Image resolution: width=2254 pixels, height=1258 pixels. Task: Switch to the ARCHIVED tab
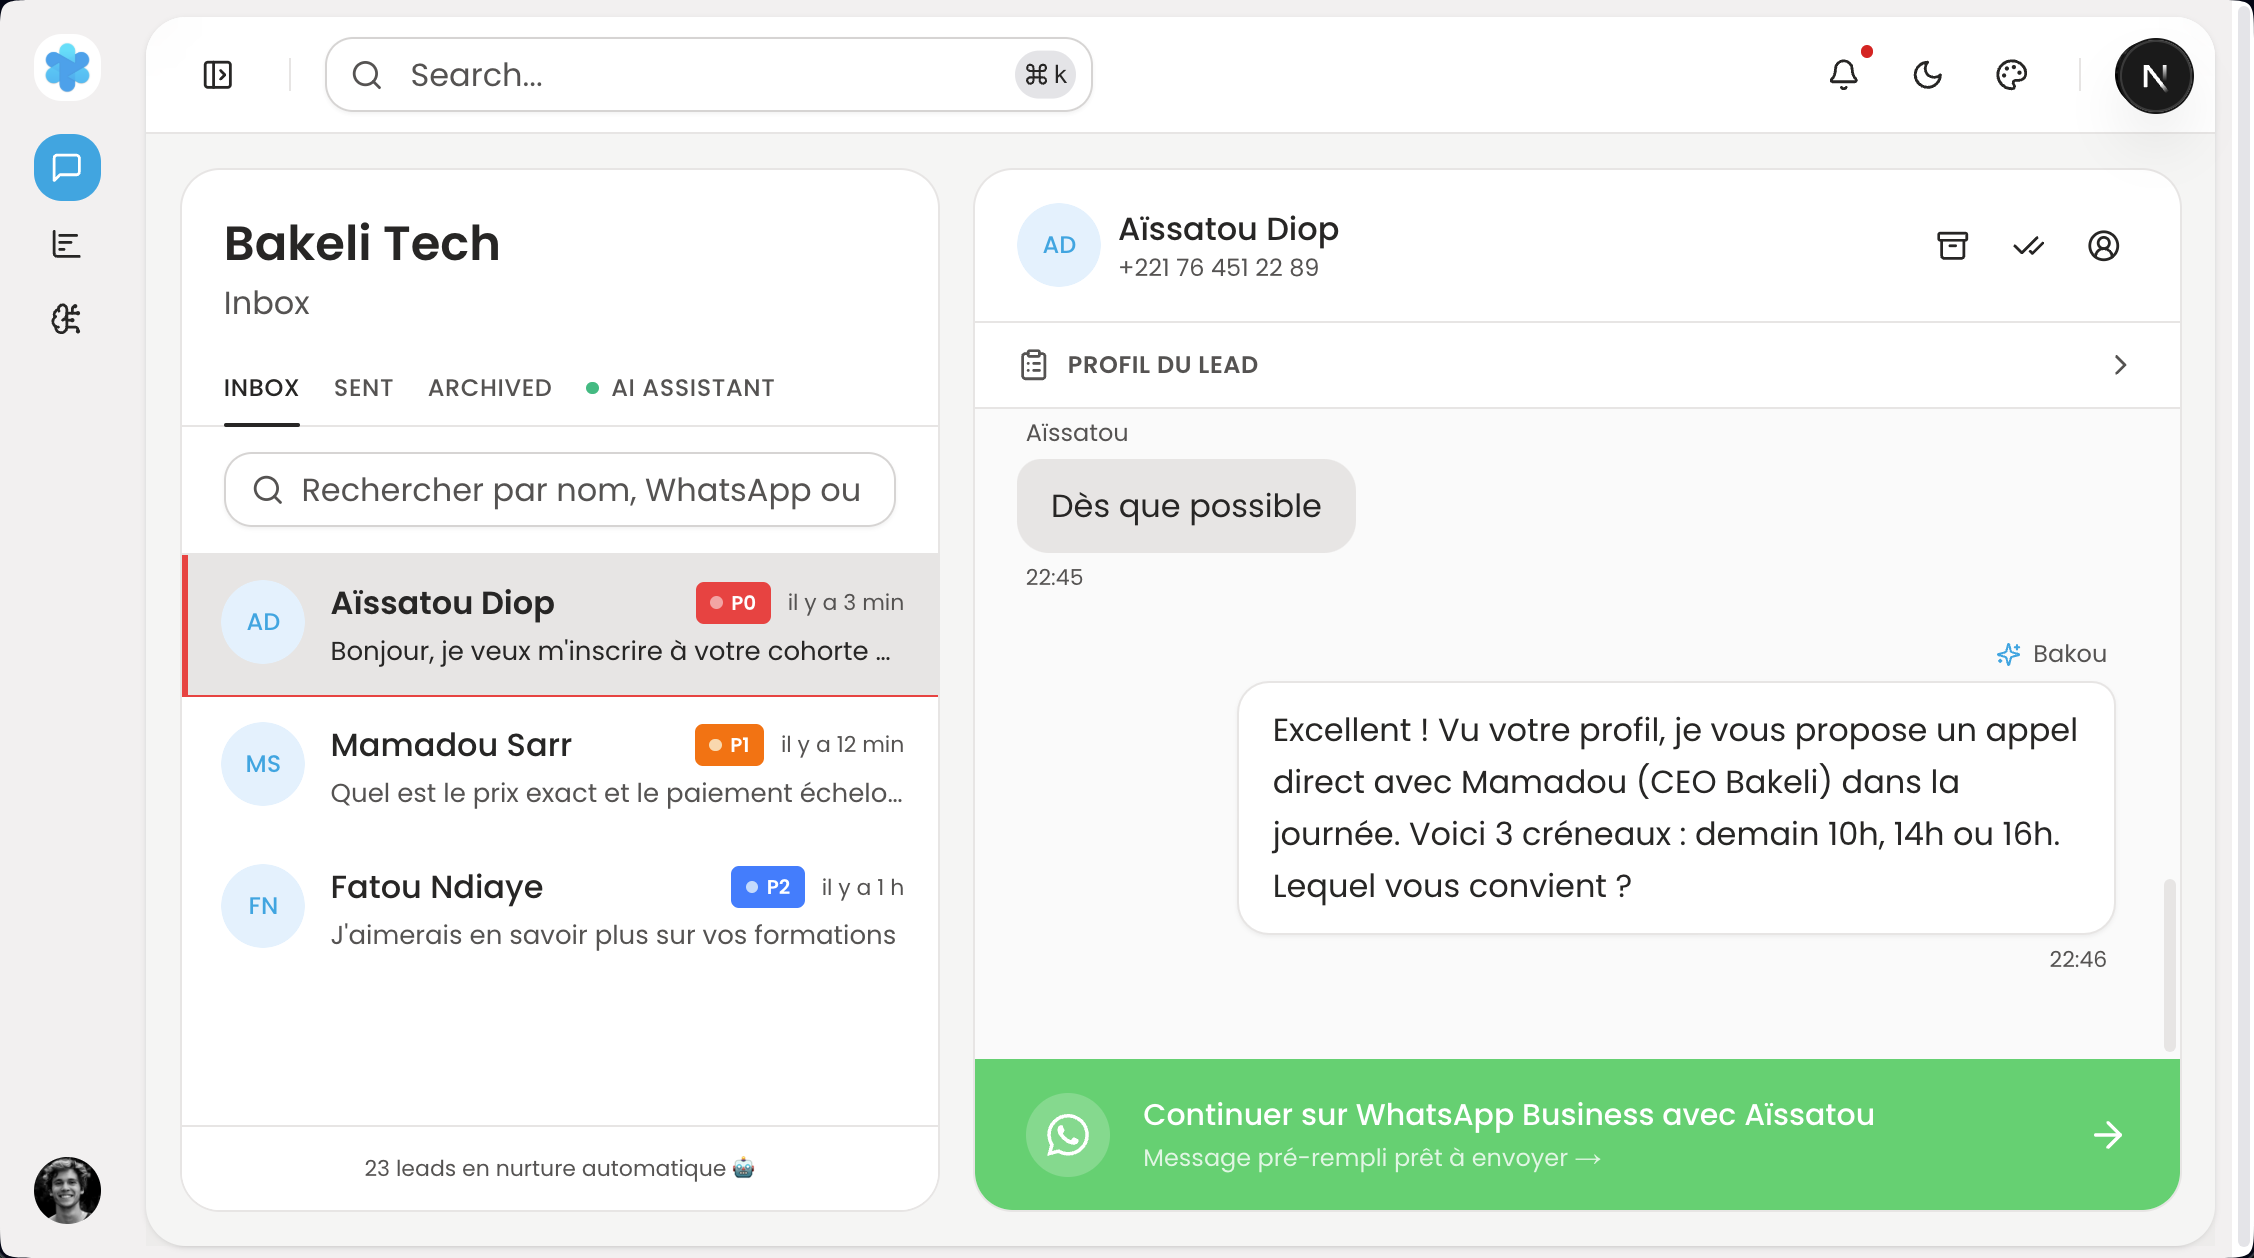[490, 388]
